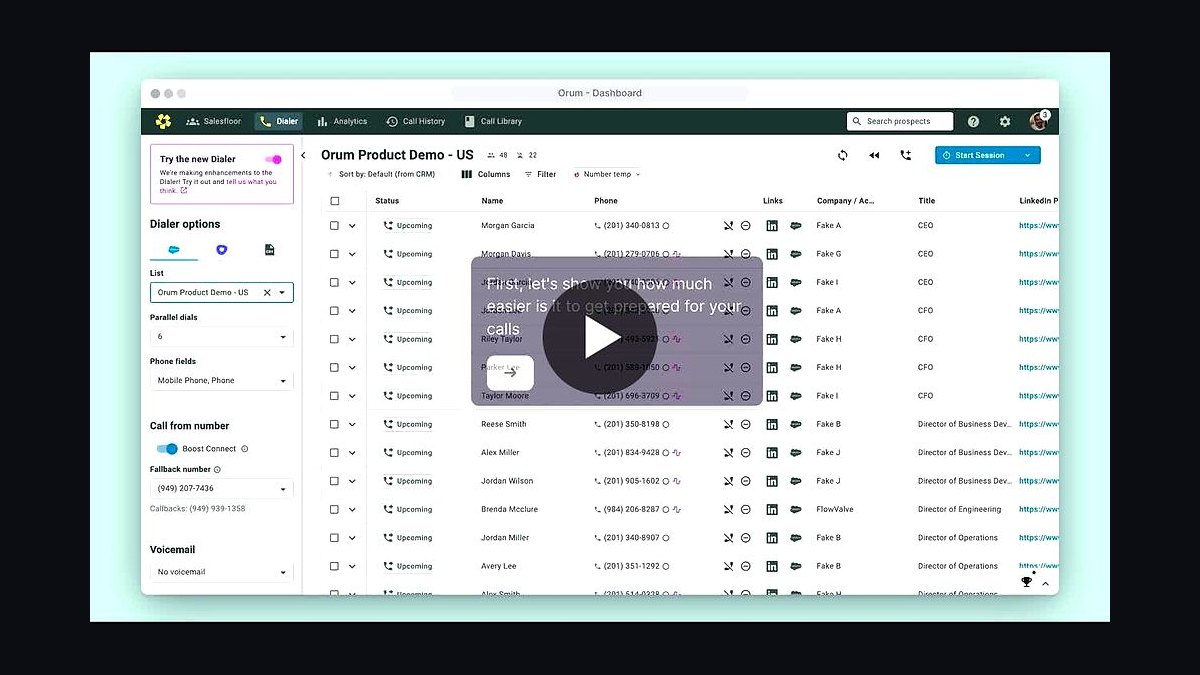This screenshot has width=1200, height=675.
Task: Check the Reese Smith row checkbox
Action: click(335, 424)
